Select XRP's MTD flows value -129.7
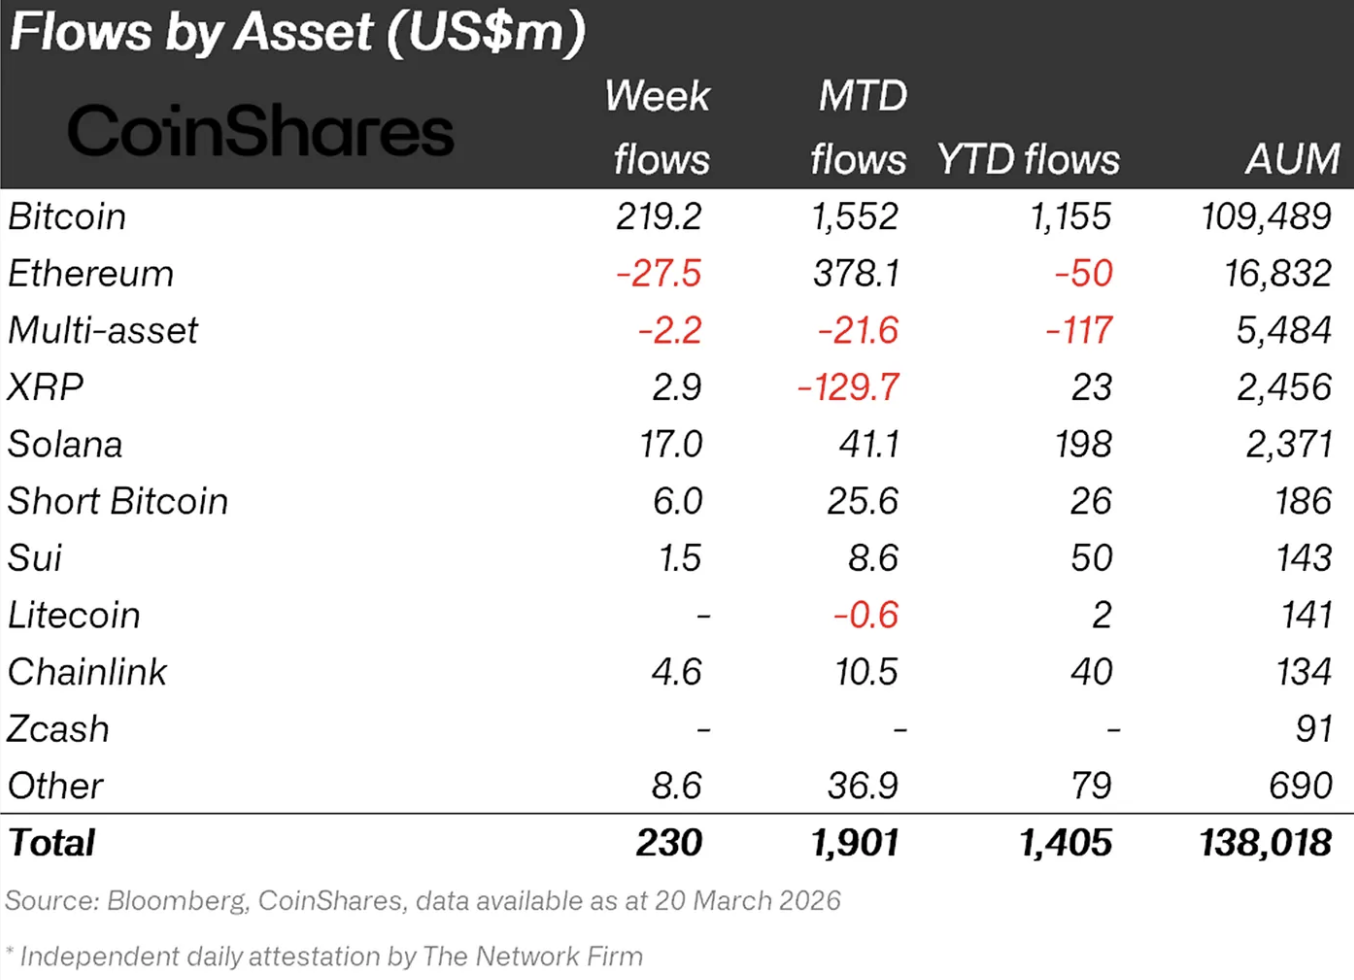1354x980 pixels. pyautogui.click(x=848, y=388)
